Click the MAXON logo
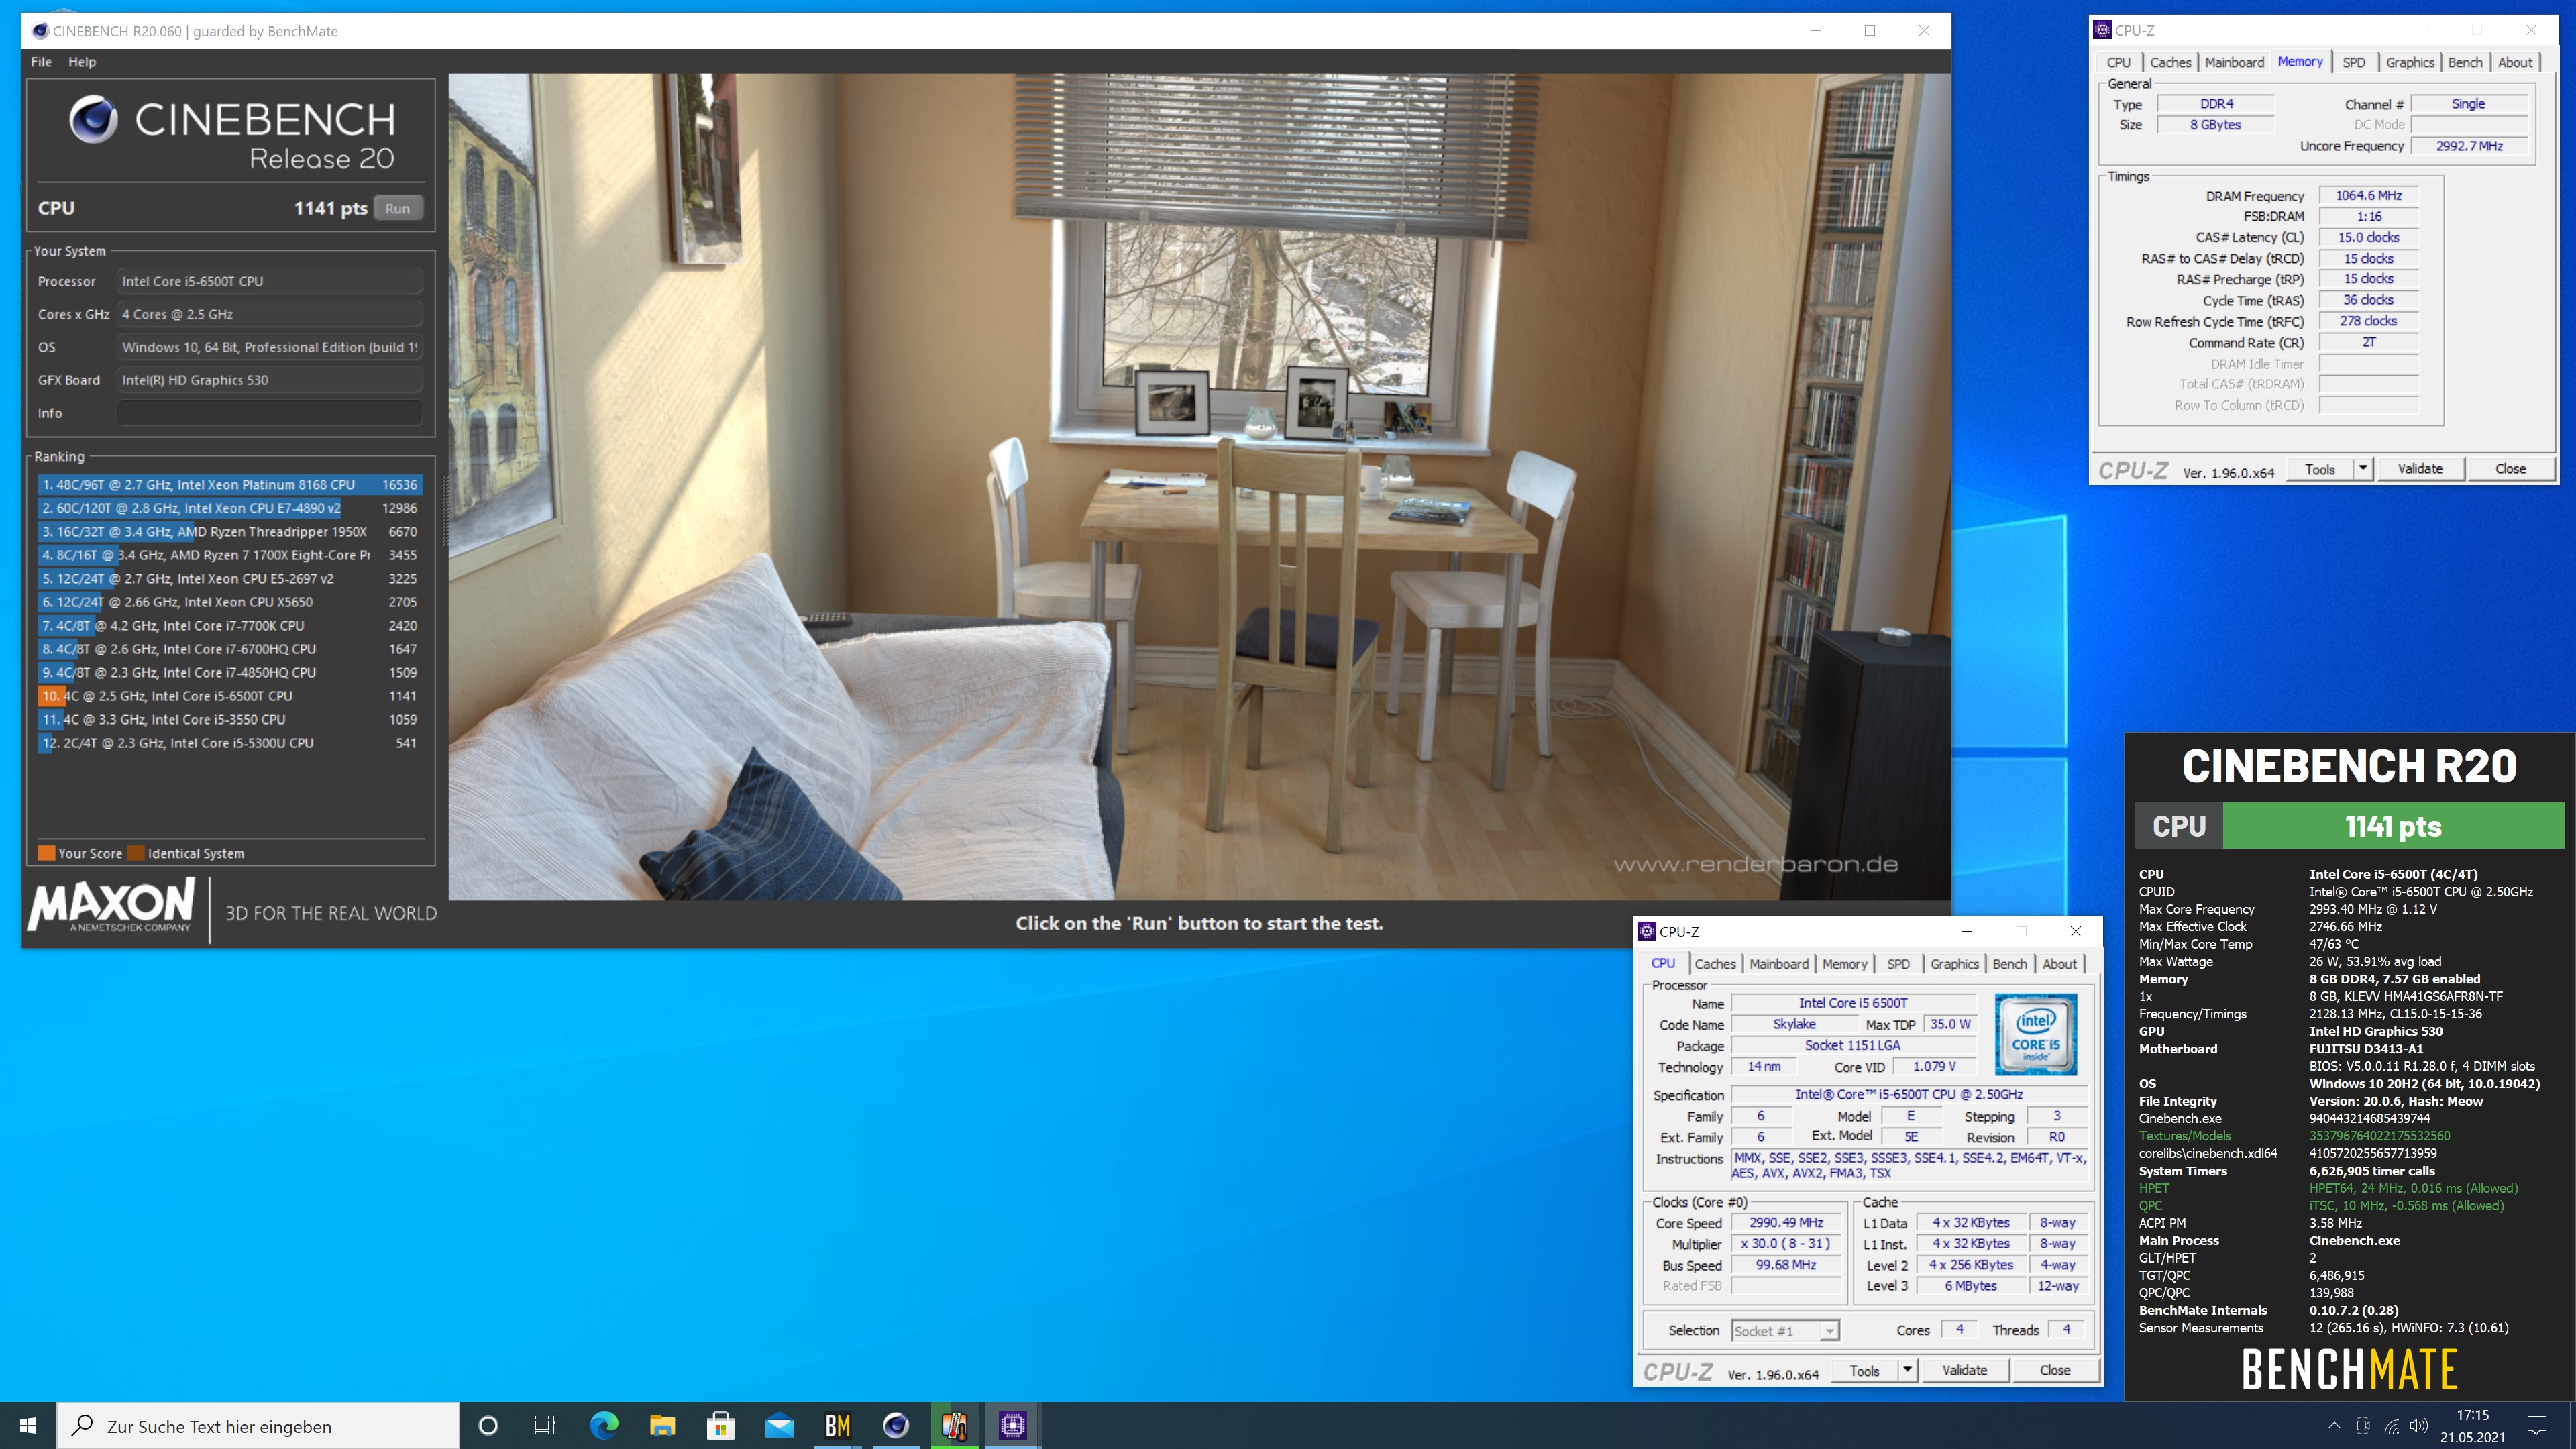The image size is (2576, 1449). (111, 905)
